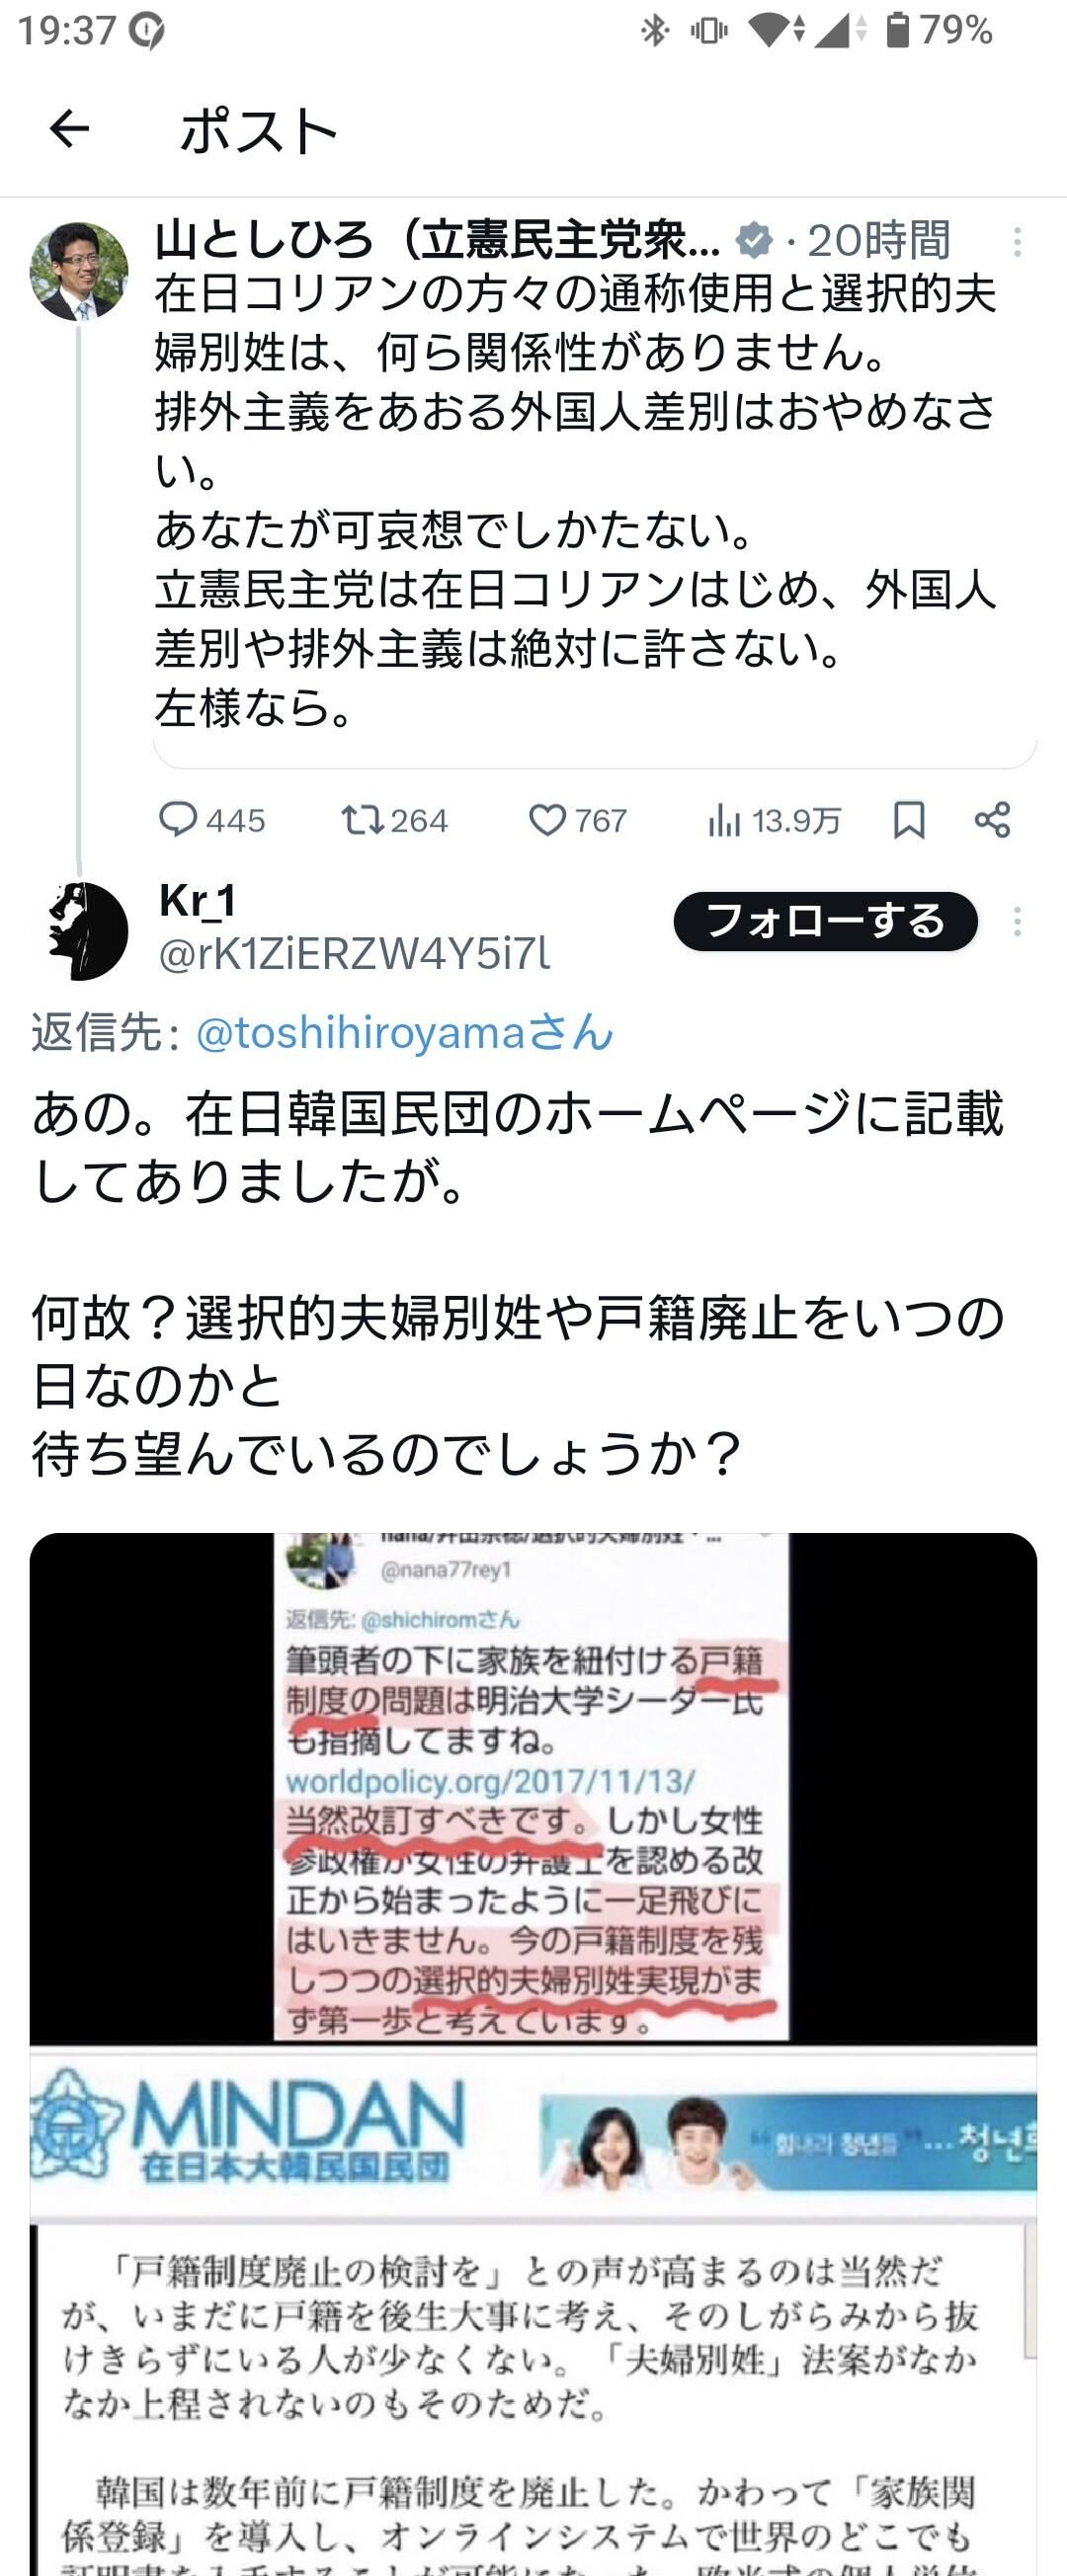Viewport: 1067px width, 2576px height.
Task: Open more options menu for 山としひろ's post
Action: (1017, 242)
